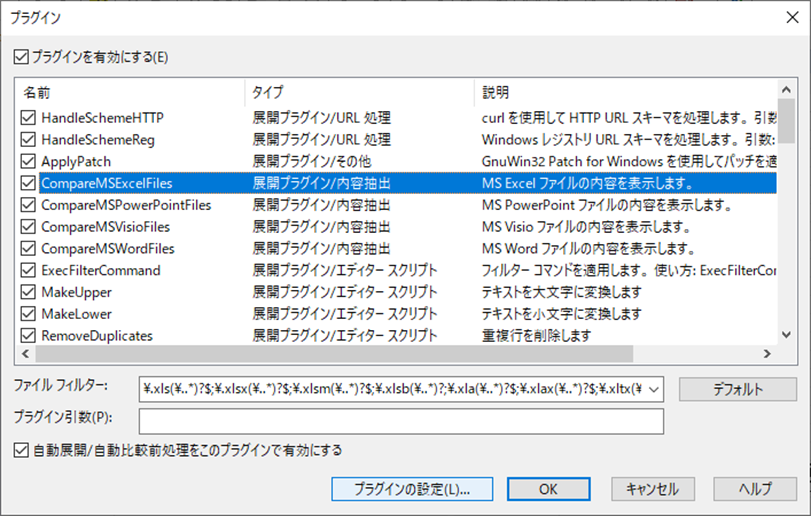Viewport: 811px width, 516px height.
Task: Open プラグインの設定(L)... button
Action: point(412,489)
